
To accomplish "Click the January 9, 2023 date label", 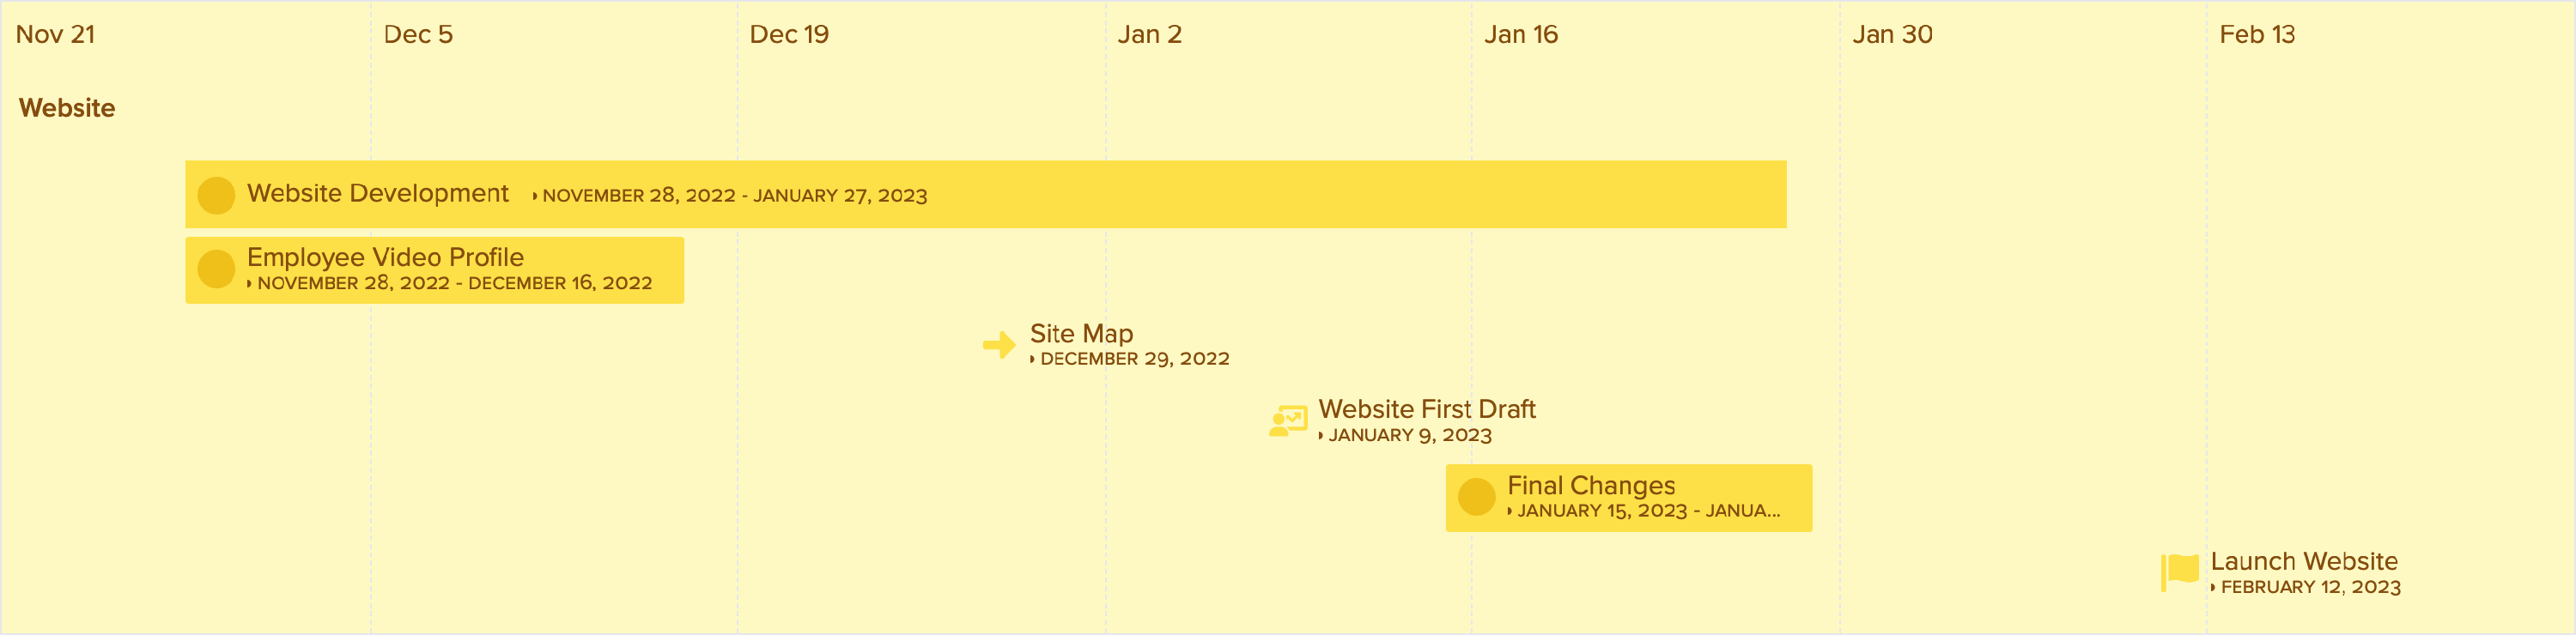I will click(1410, 435).
